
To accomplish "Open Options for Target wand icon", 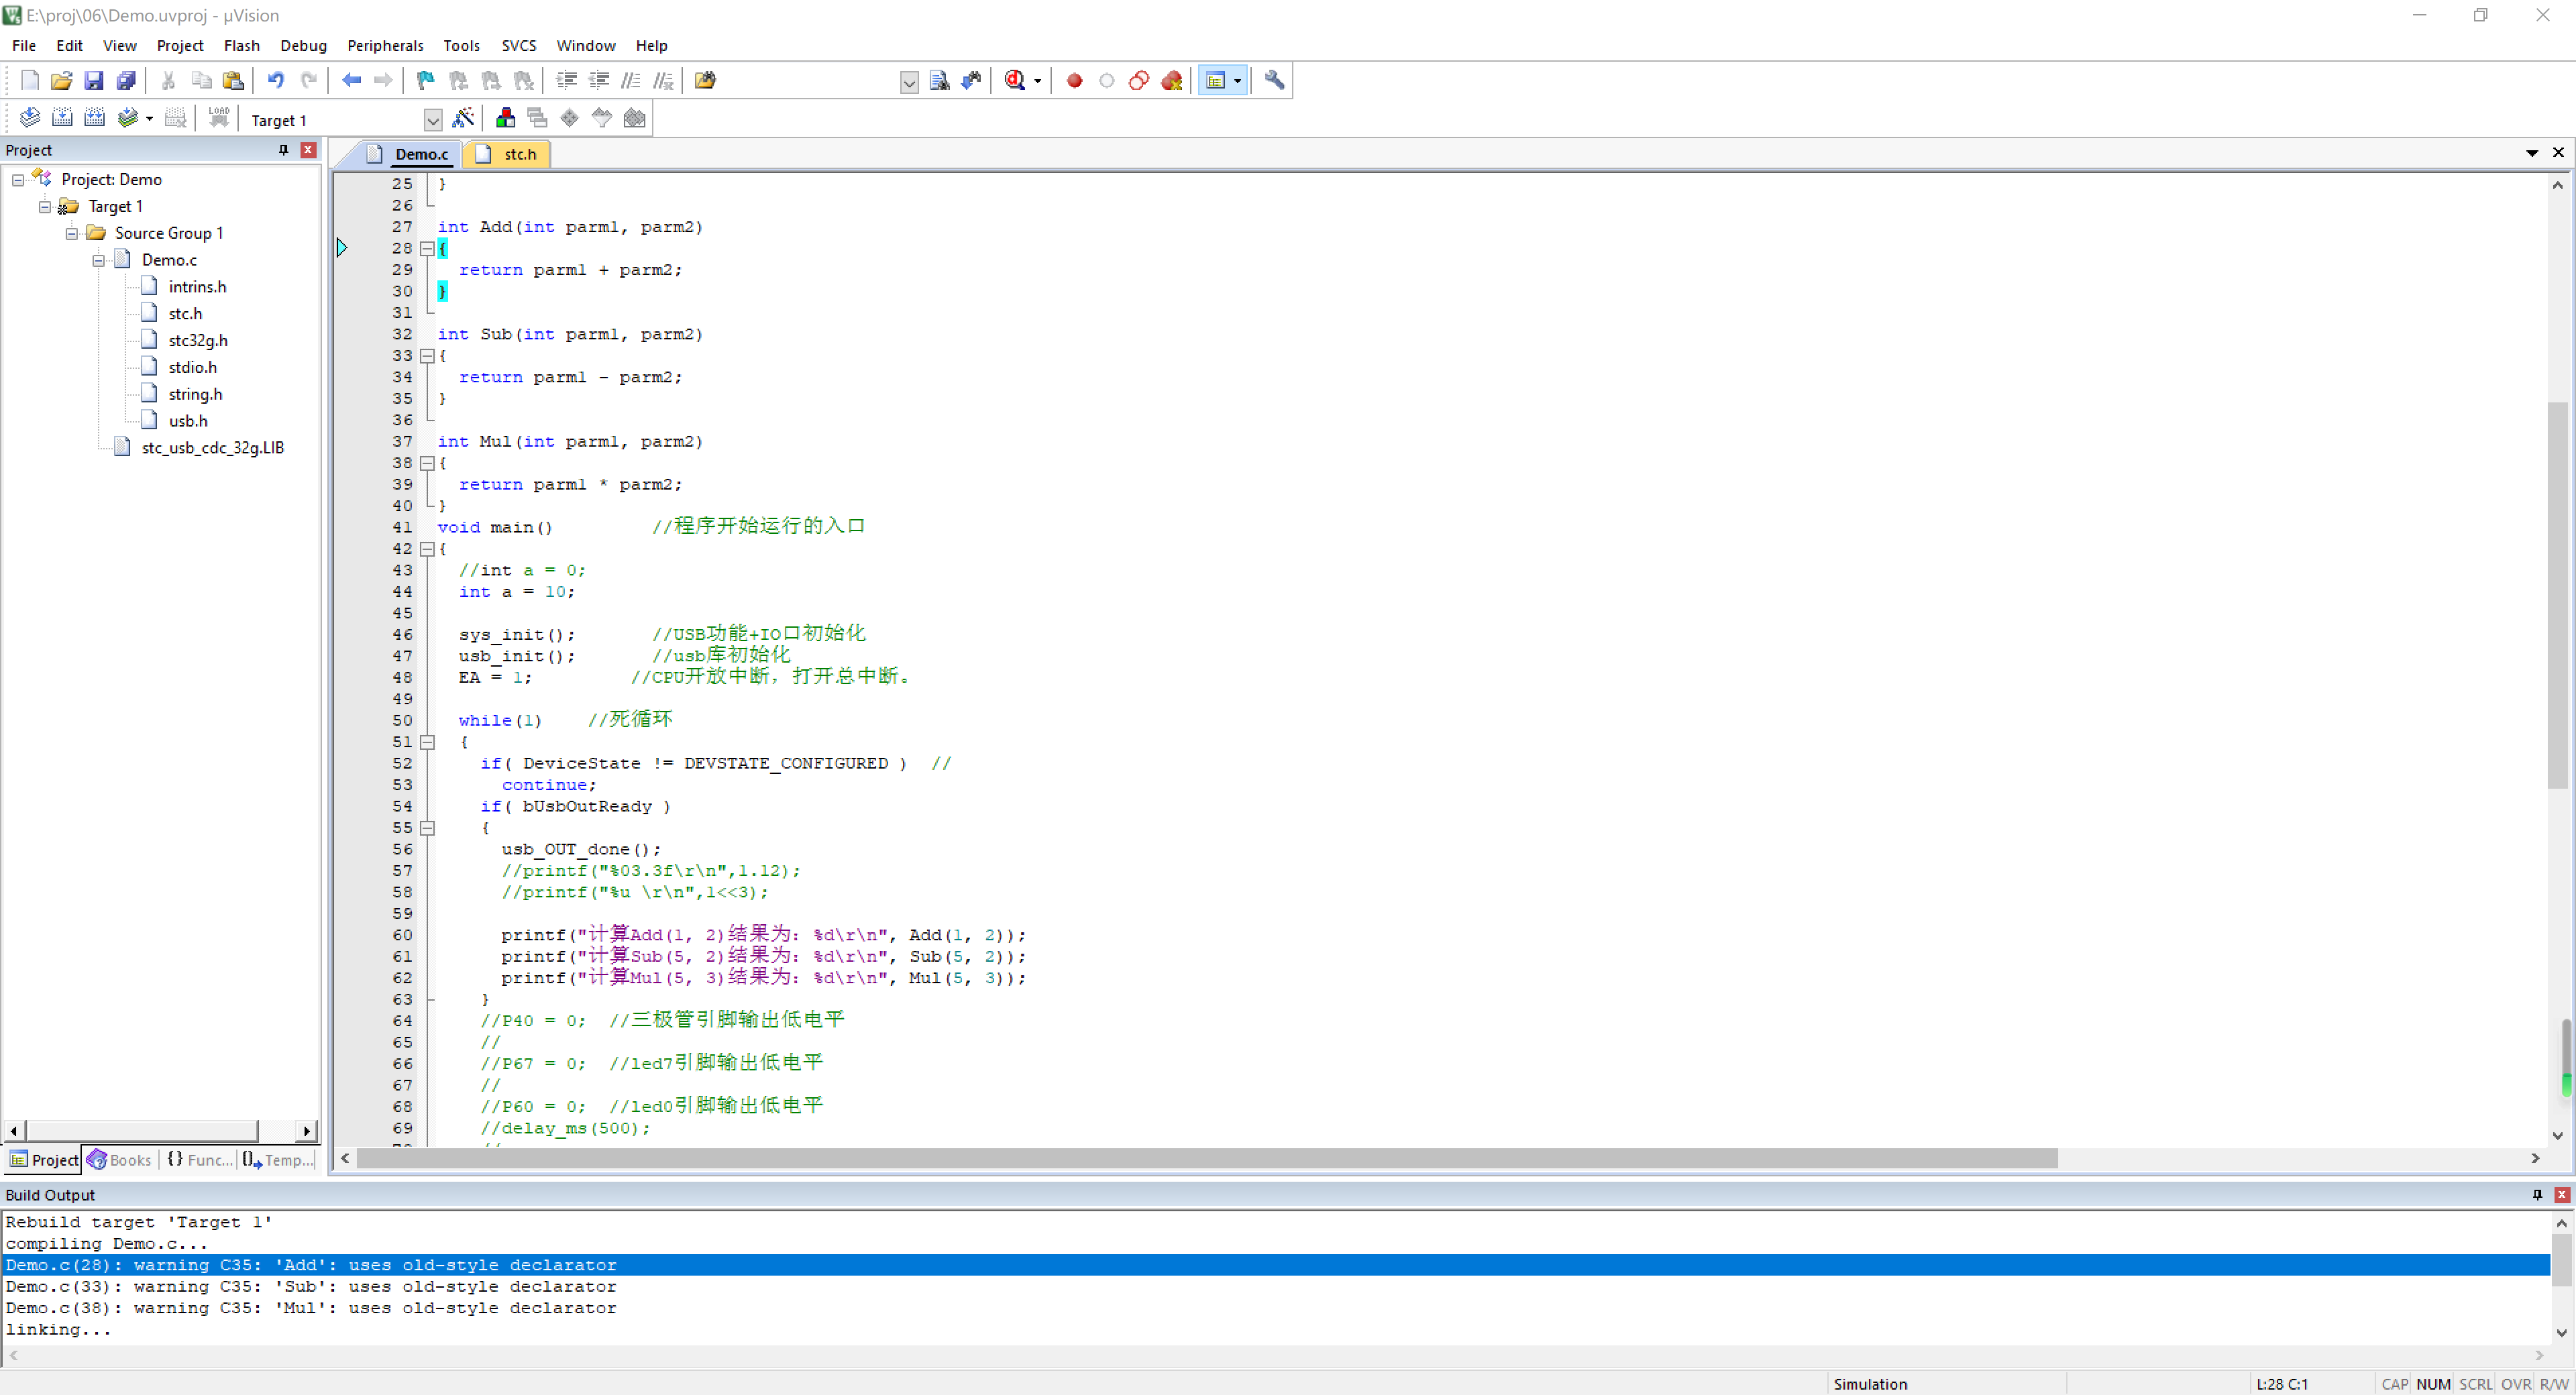I will (x=463, y=118).
